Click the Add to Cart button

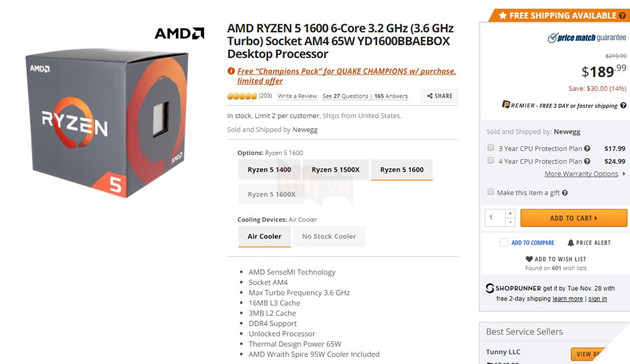click(573, 218)
